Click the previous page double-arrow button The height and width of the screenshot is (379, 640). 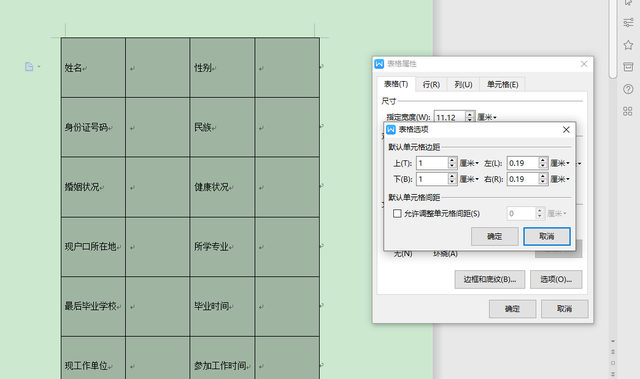pyautogui.click(x=613, y=352)
